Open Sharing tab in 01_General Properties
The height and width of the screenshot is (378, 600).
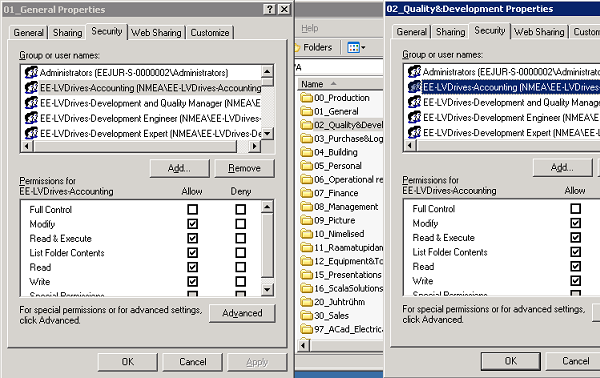67,33
